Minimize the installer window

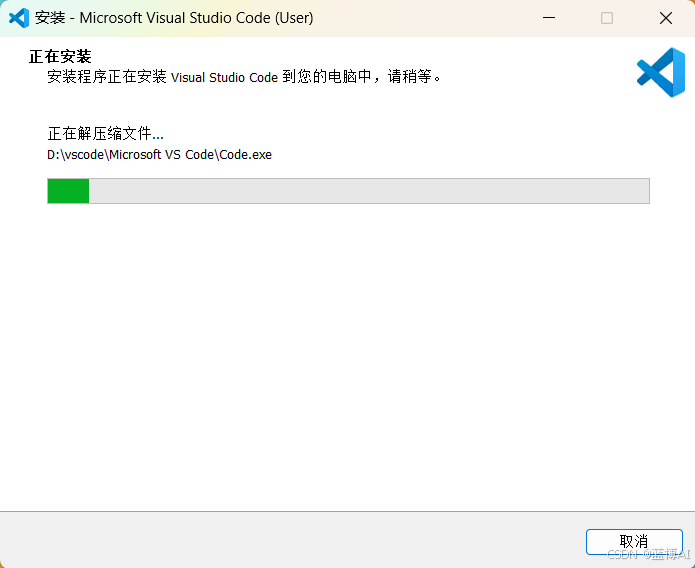click(x=549, y=18)
